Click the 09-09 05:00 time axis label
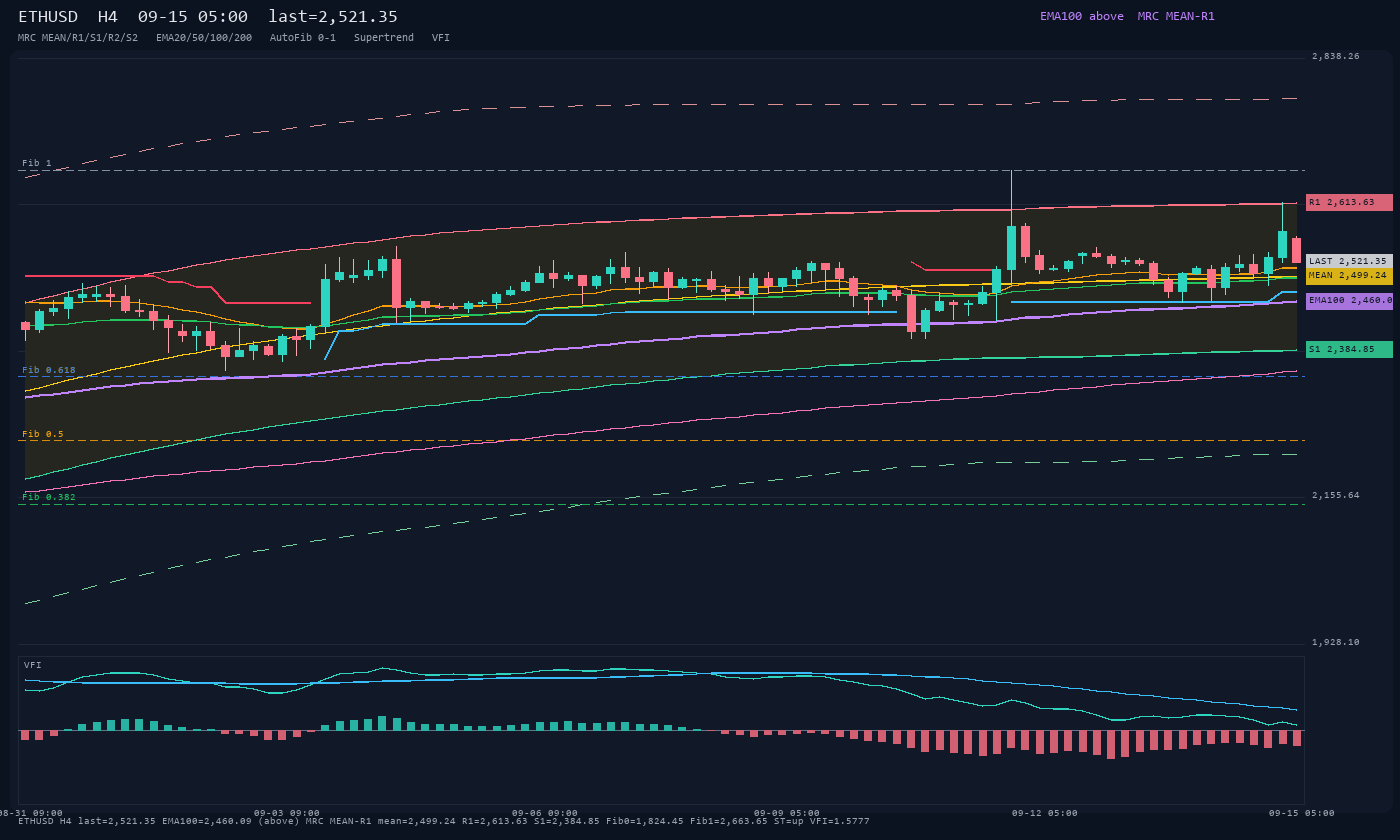This screenshot has height=840, width=1400. point(787,813)
